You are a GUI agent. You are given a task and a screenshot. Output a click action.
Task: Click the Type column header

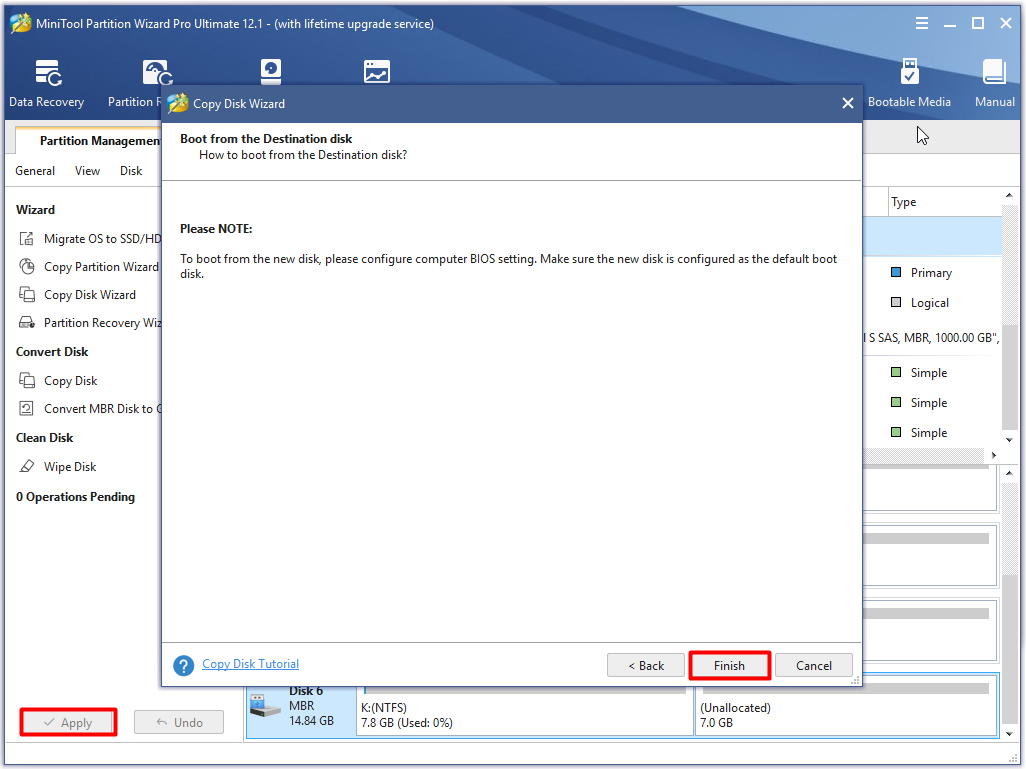tap(946, 202)
